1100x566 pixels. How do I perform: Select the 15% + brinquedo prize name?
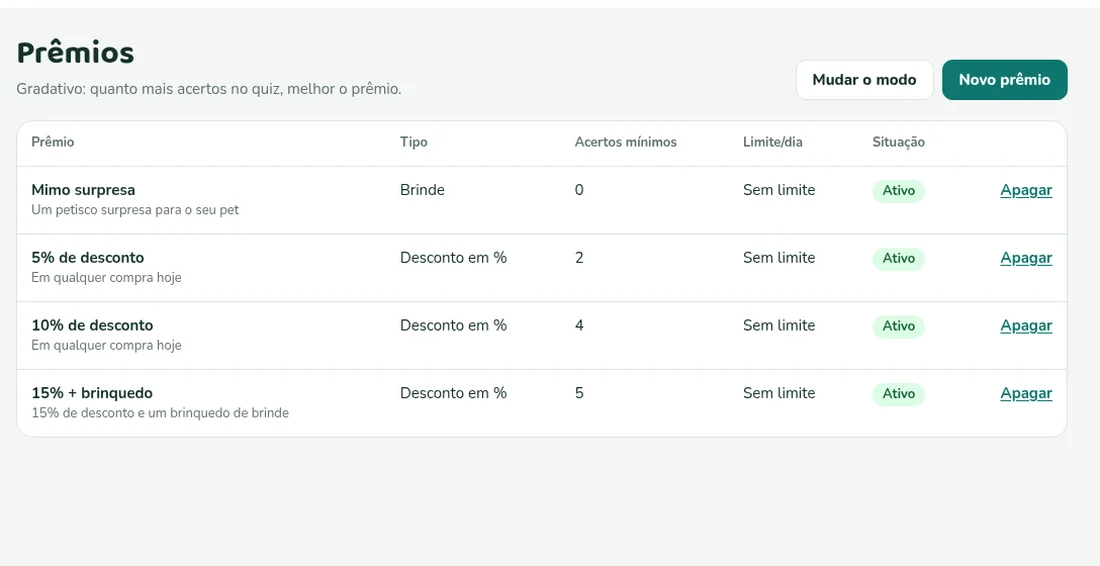click(x=92, y=393)
